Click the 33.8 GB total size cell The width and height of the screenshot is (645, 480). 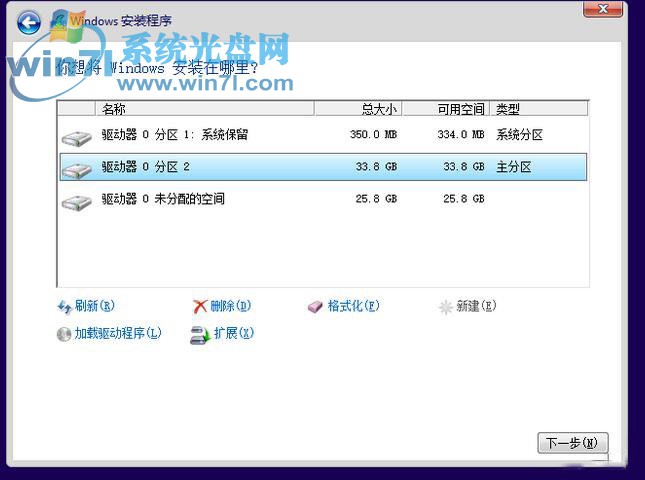[x=376, y=167]
